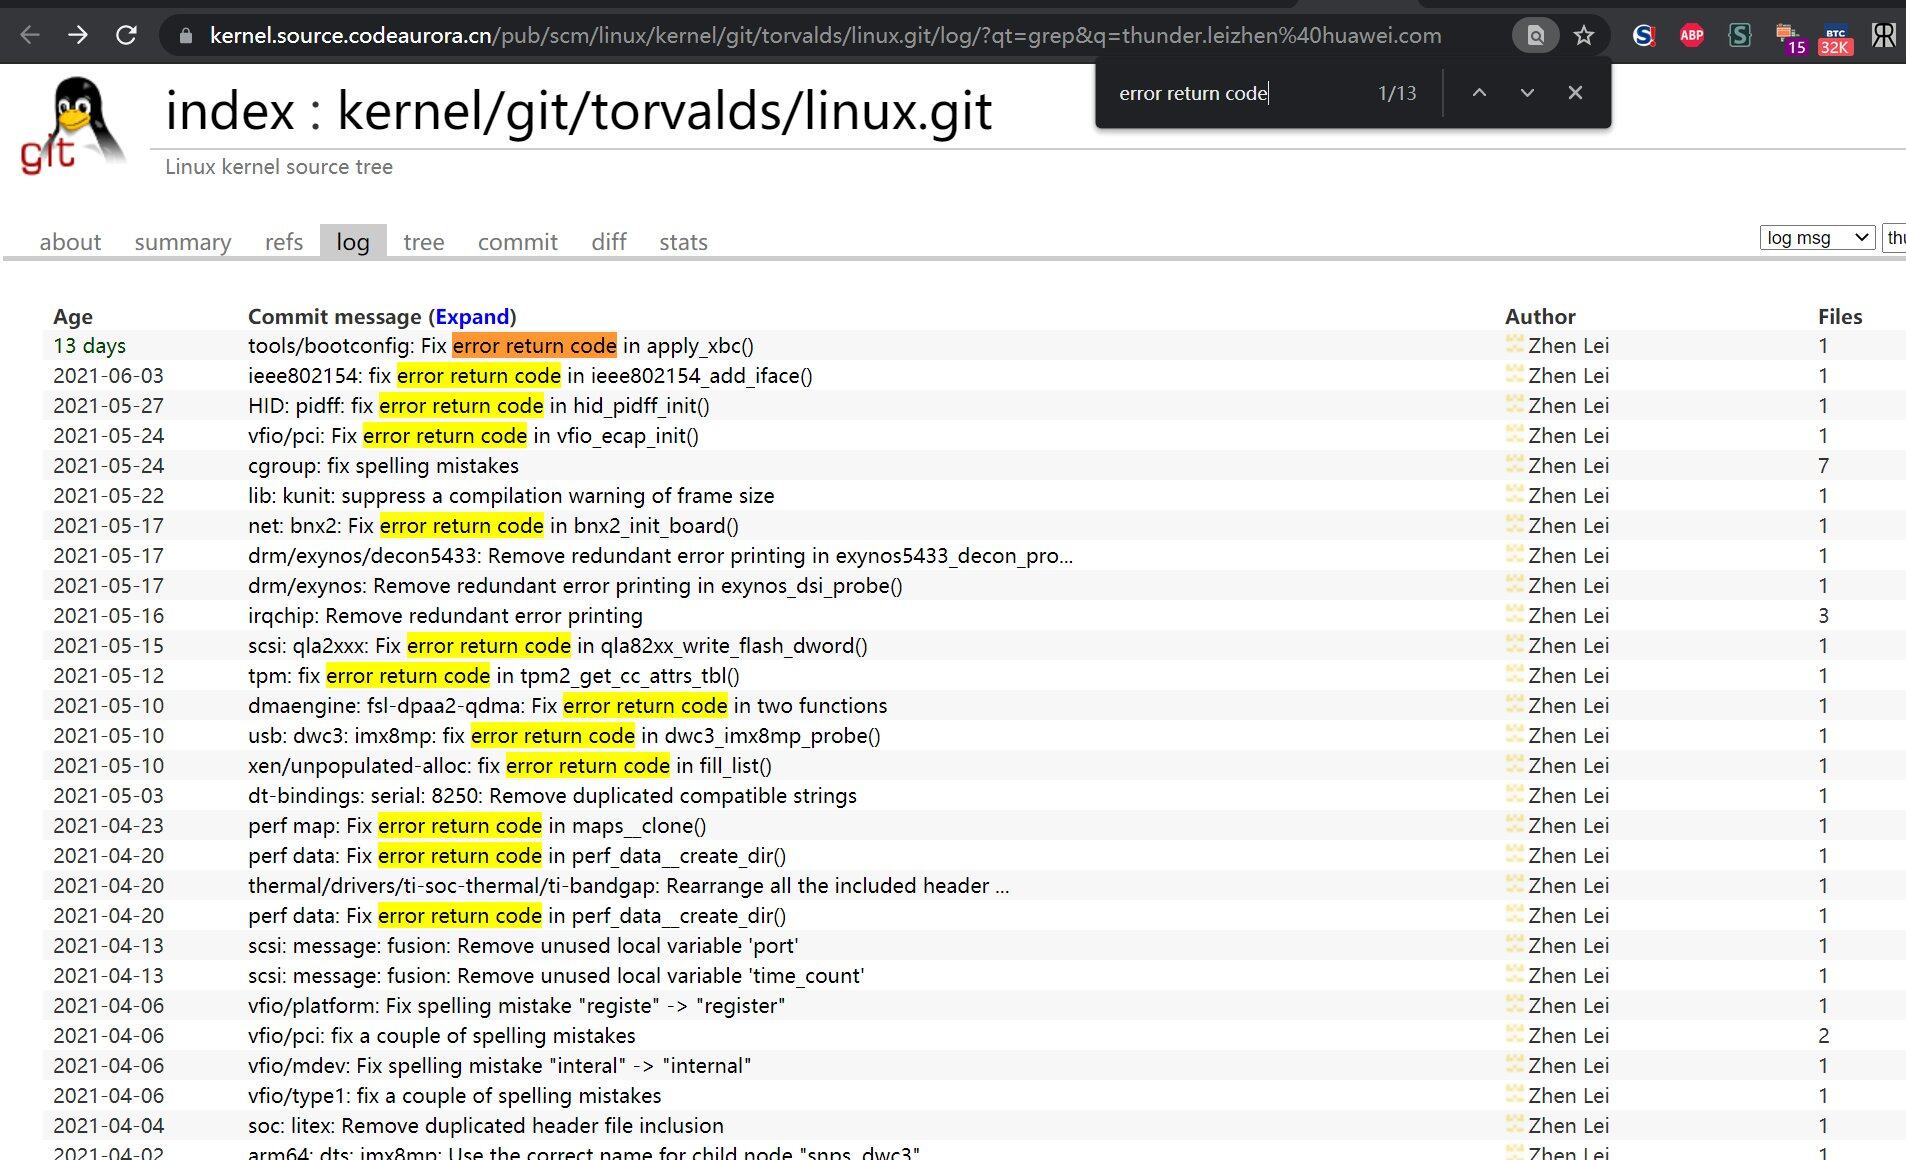Click the kernel/git/torvalds/linux.git title link
Viewport: 1906px width, 1160px height.
665,110
